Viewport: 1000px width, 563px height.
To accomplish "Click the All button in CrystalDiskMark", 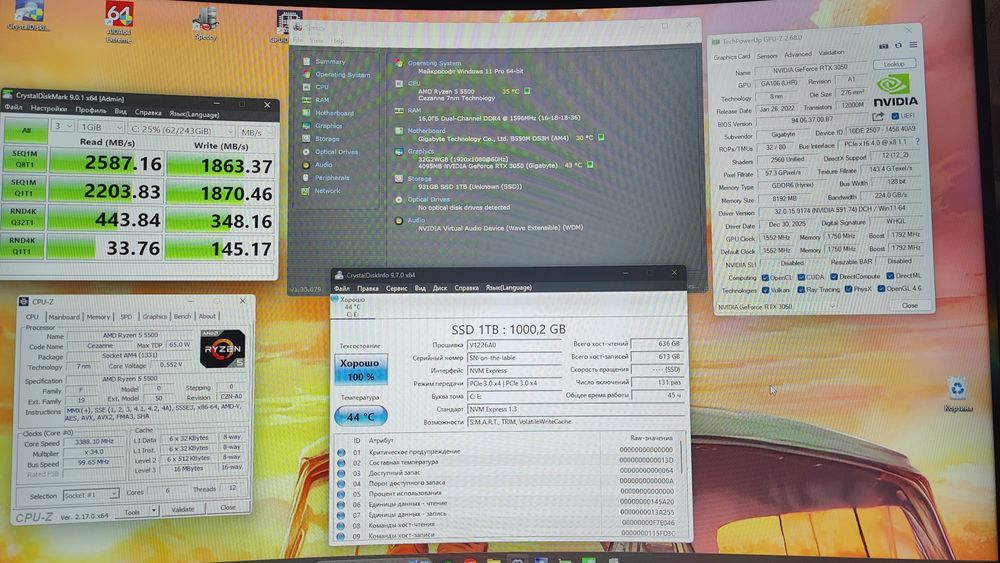I will pyautogui.click(x=26, y=130).
